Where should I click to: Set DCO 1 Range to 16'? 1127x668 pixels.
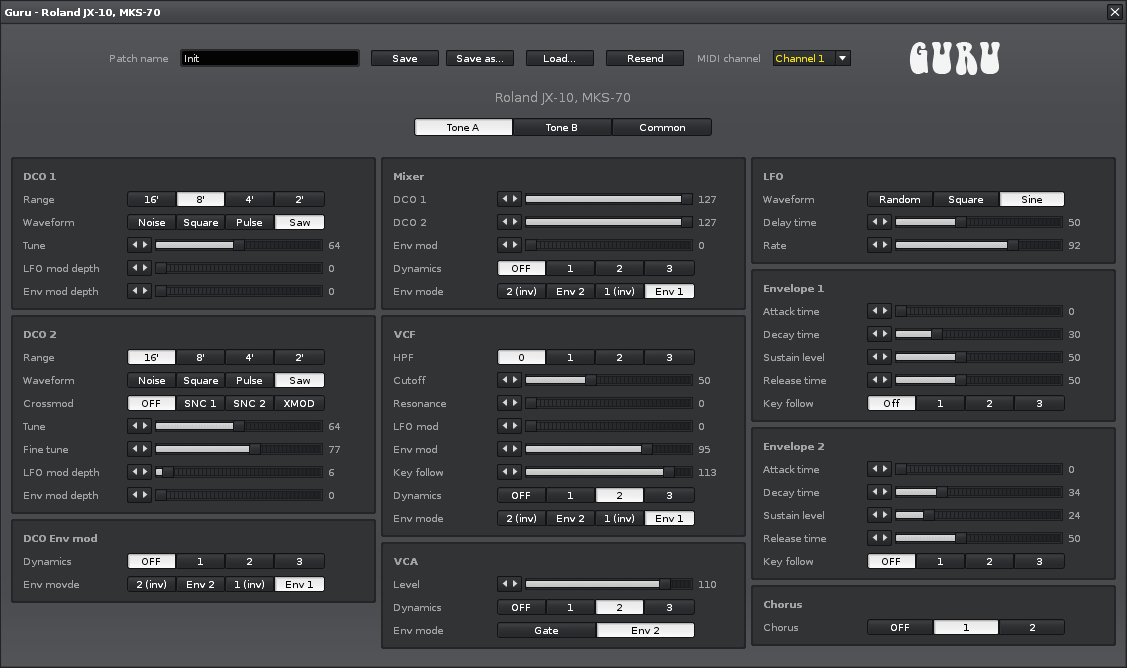click(151, 199)
